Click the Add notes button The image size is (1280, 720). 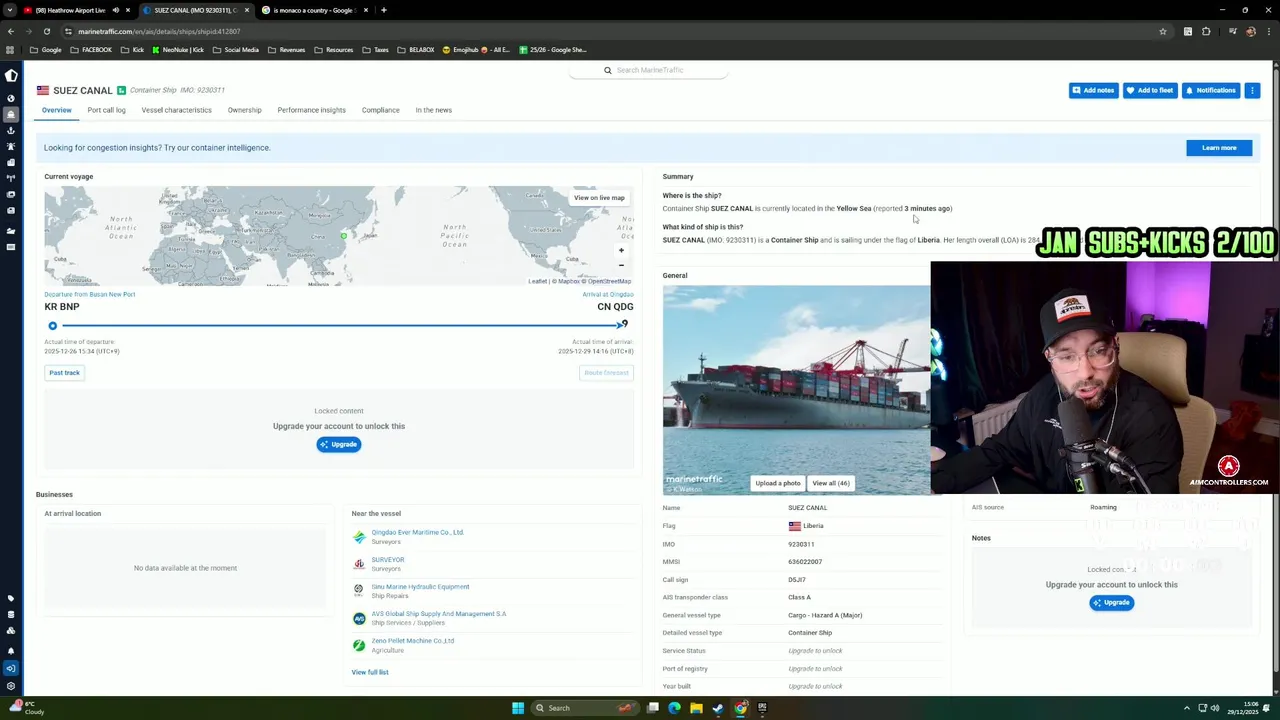pyautogui.click(x=1094, y=90)
